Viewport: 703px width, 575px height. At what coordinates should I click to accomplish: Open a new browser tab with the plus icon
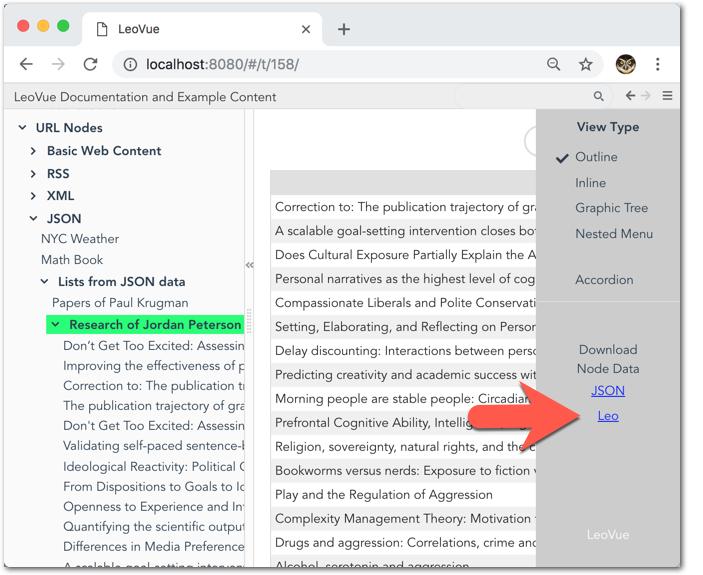[x=344, y=29]
